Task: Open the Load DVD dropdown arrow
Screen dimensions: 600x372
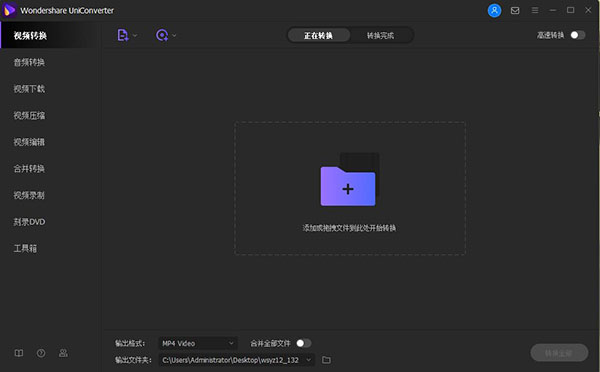Action: click(x=174, y=36)
